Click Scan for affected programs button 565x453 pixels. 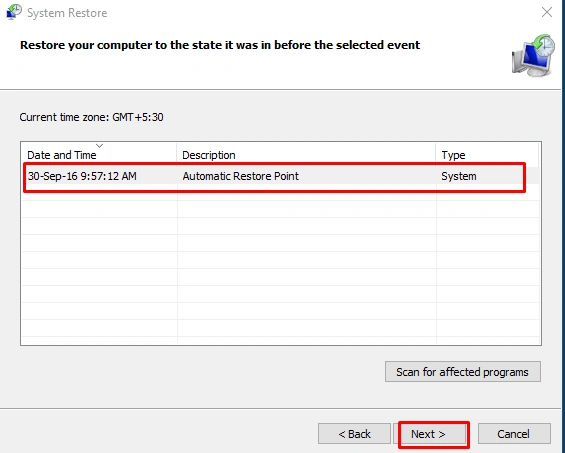click(x=463, y=372)
